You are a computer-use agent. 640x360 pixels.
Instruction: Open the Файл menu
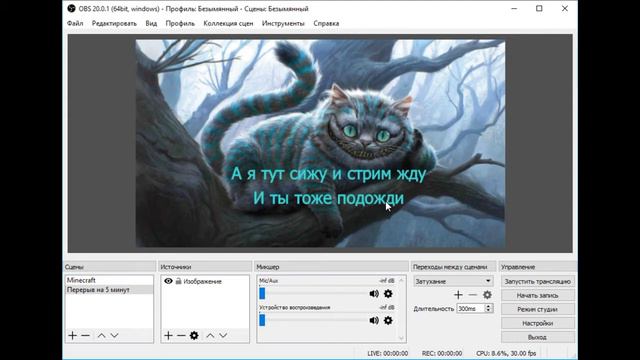(75, 24)
